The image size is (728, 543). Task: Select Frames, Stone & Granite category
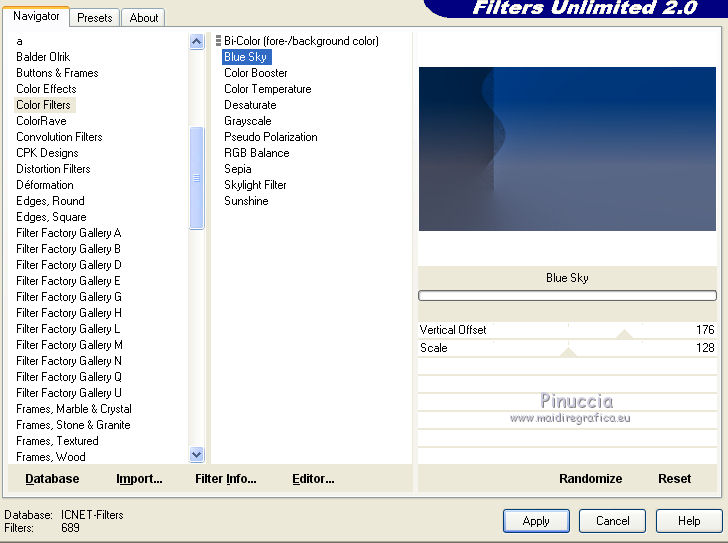(73, 425)
